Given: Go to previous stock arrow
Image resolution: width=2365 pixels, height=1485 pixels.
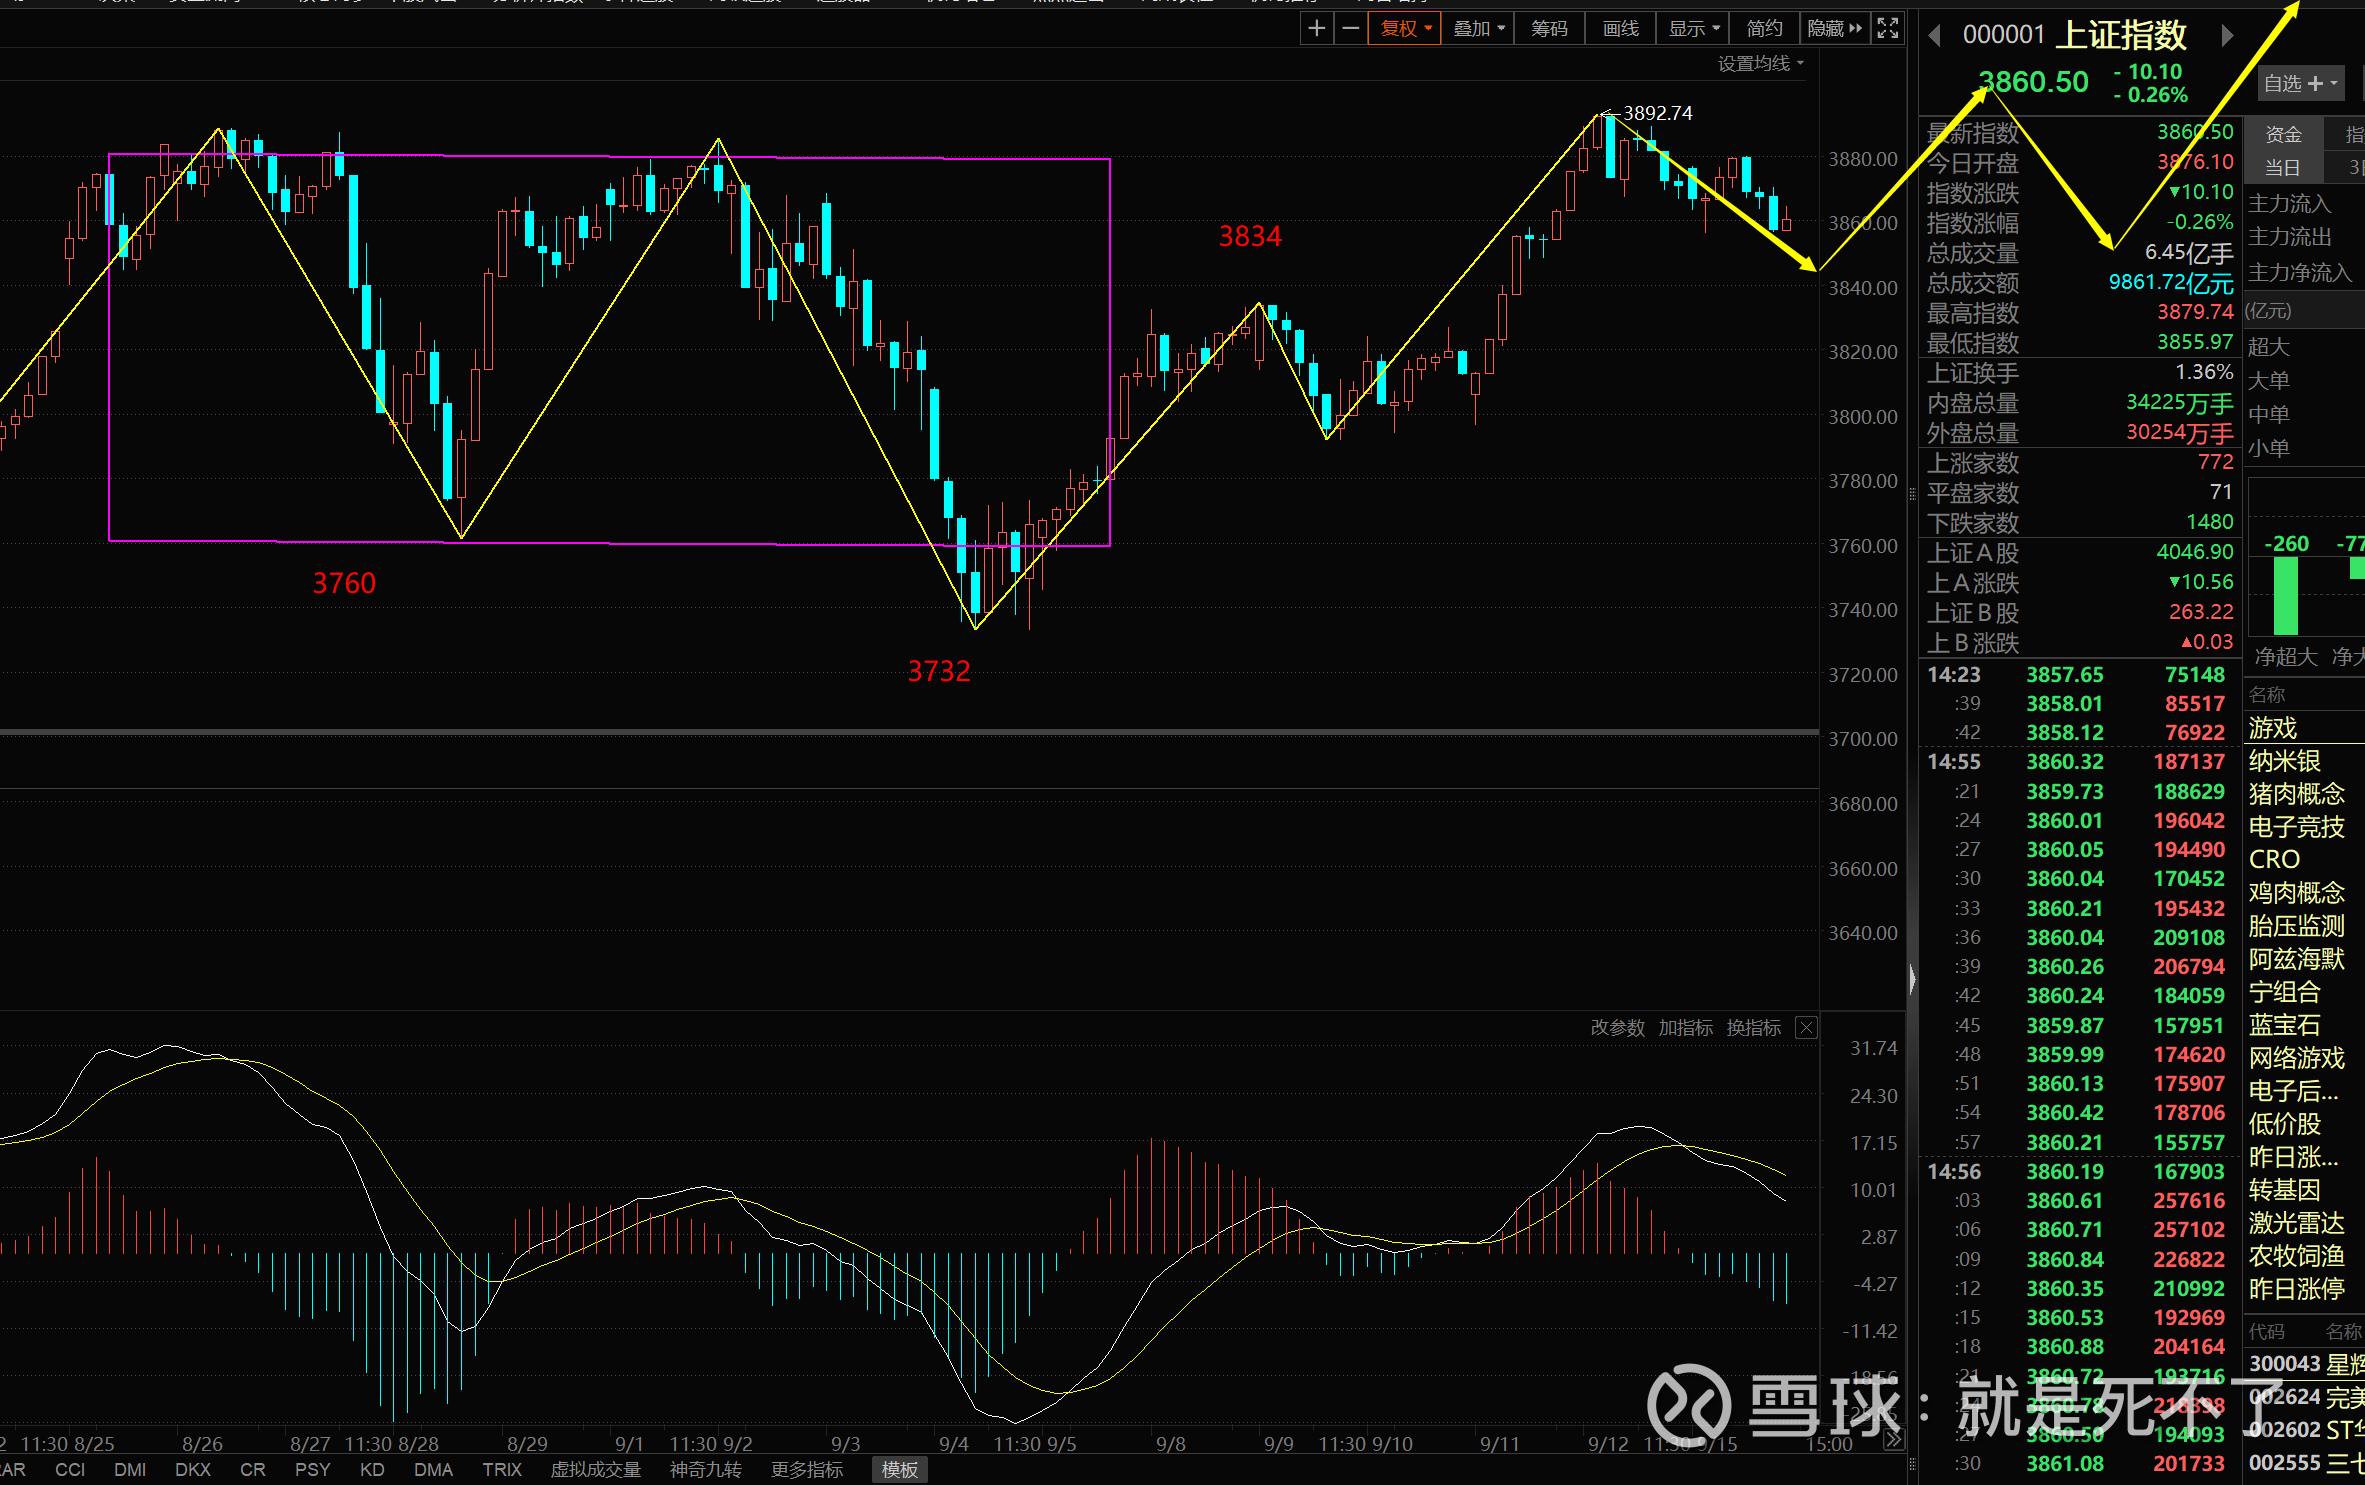Looking at the screenshot, I should (1935, 36).
